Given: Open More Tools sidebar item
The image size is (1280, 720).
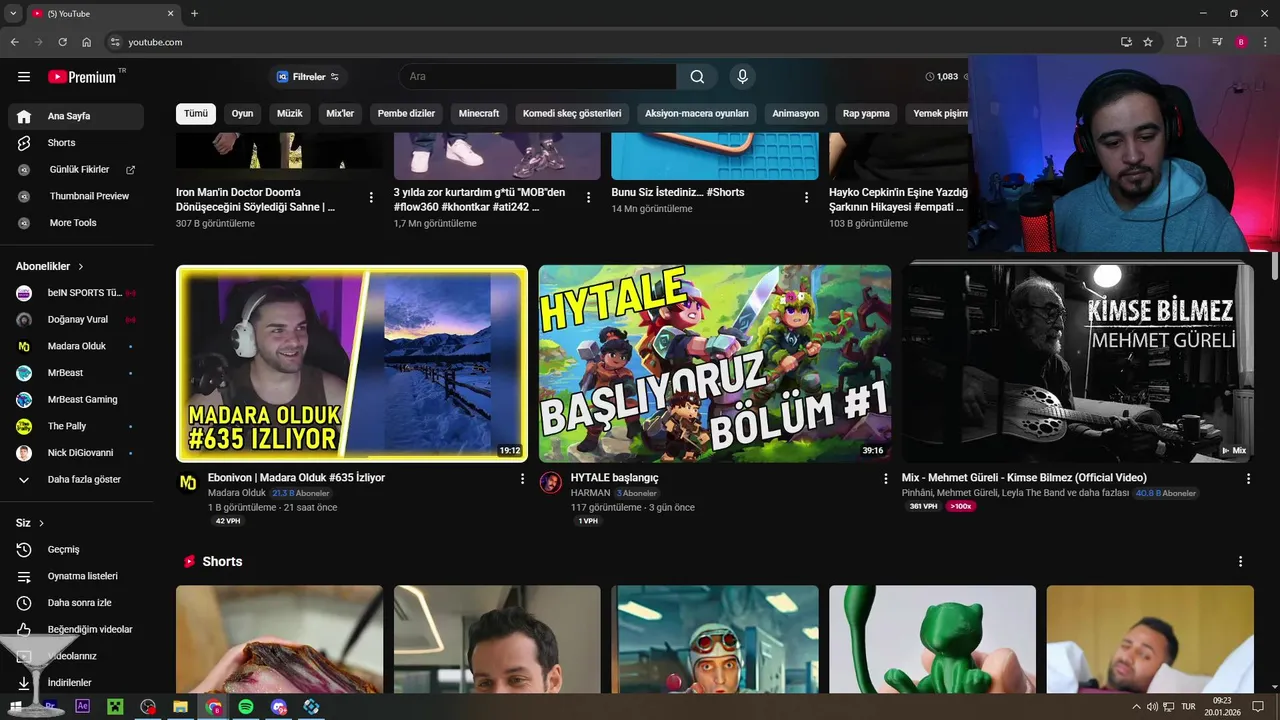Looking at the screenshot, I should (x=76, y=223).
